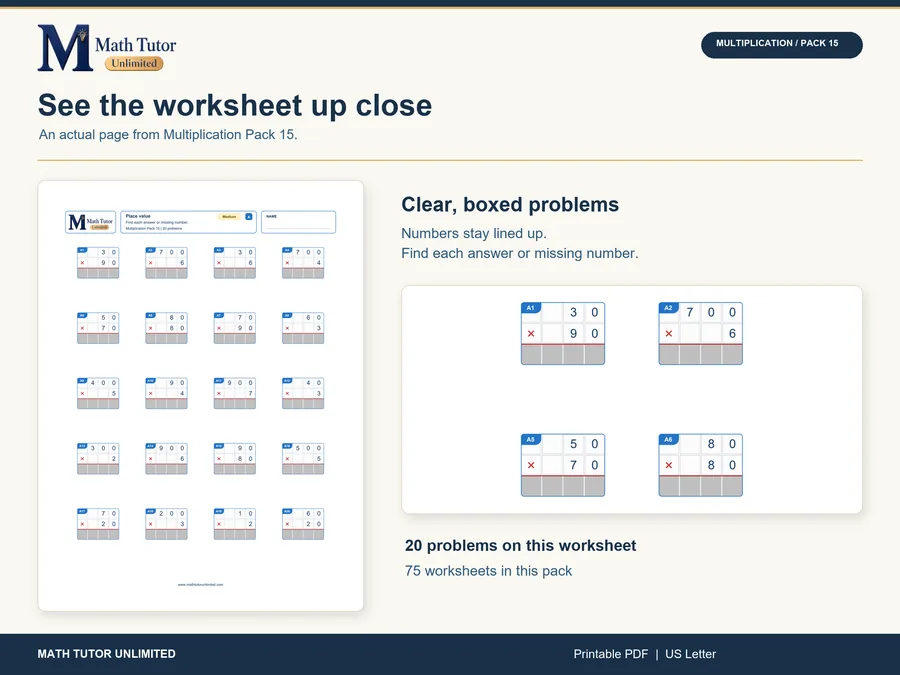The width and height of the screenshot is (900, 675).
Task: Click "An actual page from Multiplication Pack 15."
Action: tap(168, 134)
